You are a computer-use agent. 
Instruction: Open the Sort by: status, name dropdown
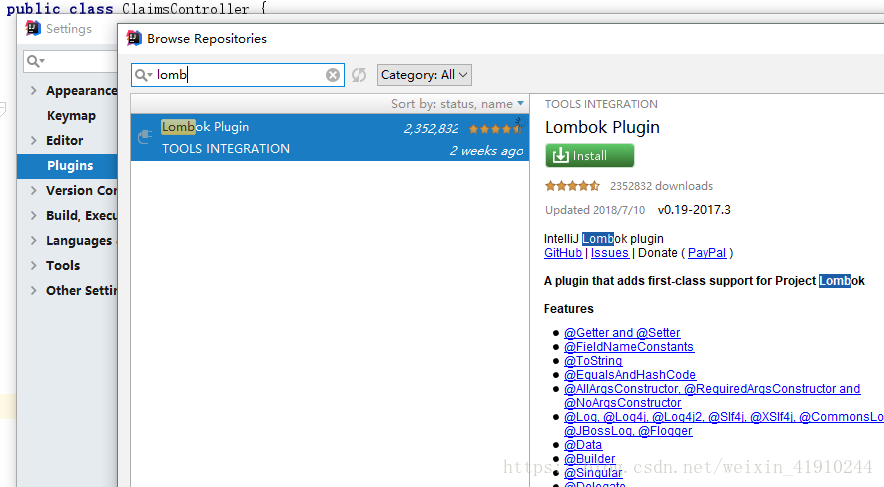click(x=457, y=104)
